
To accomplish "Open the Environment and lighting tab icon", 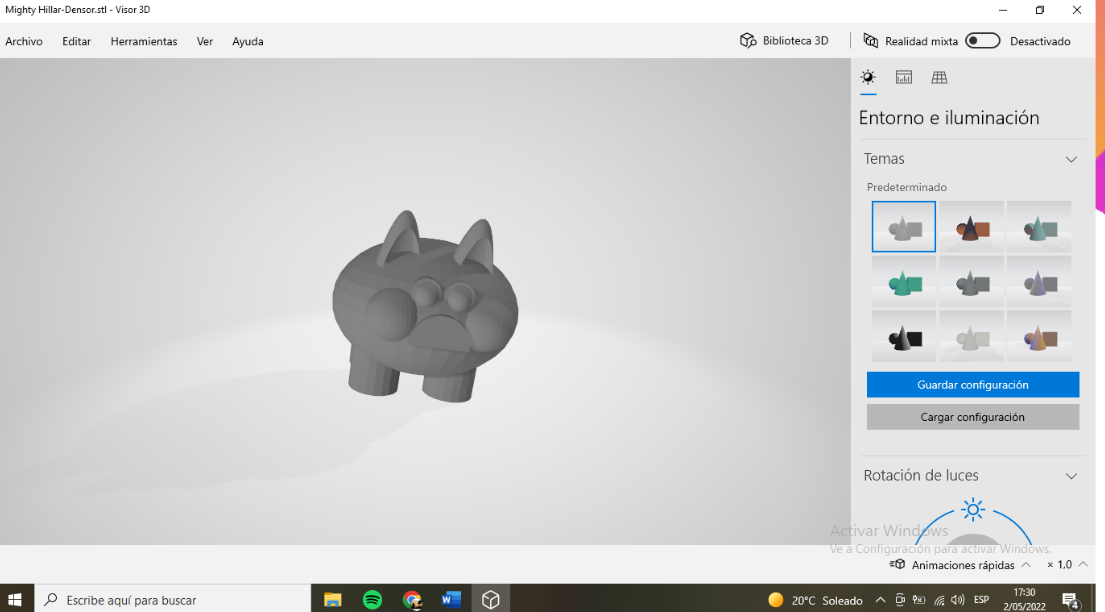I will 868,78.
